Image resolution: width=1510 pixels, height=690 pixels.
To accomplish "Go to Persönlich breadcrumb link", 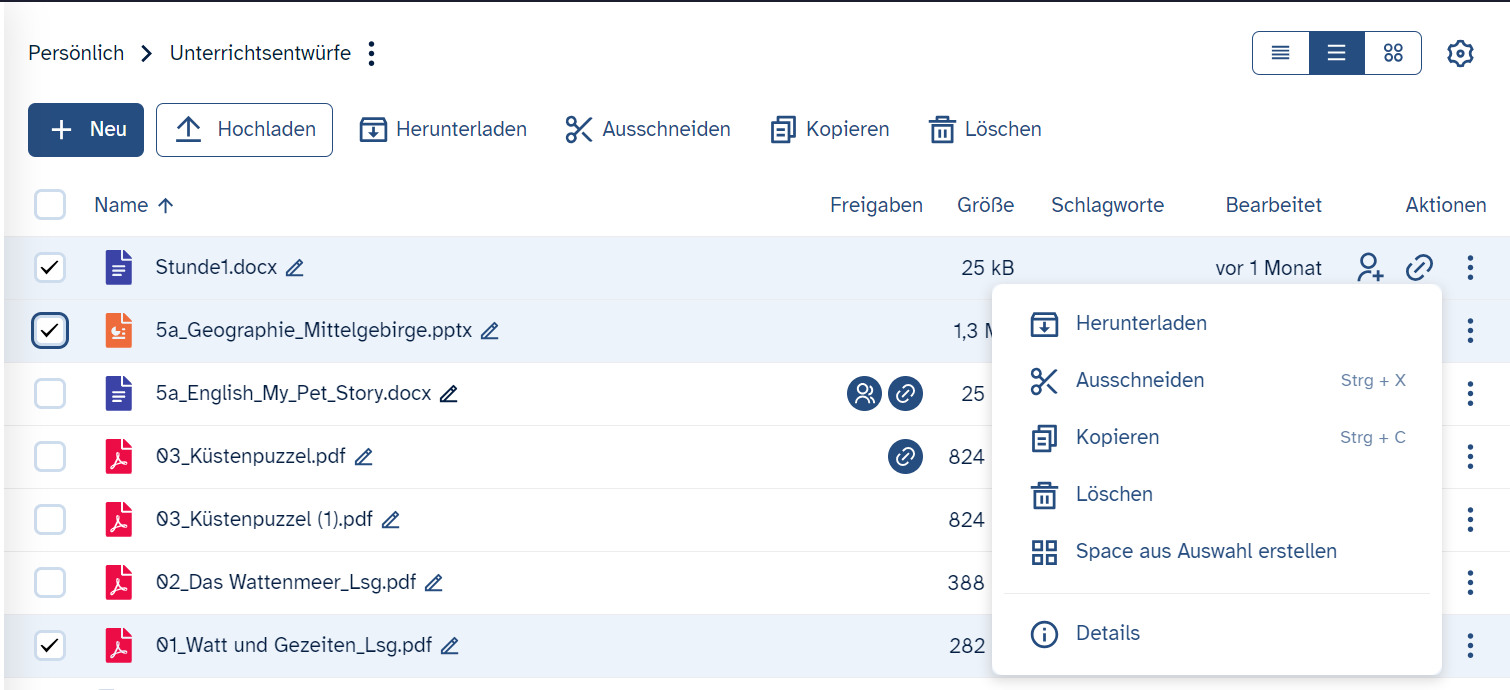I will pyautogui.click(x=76, y=54).
